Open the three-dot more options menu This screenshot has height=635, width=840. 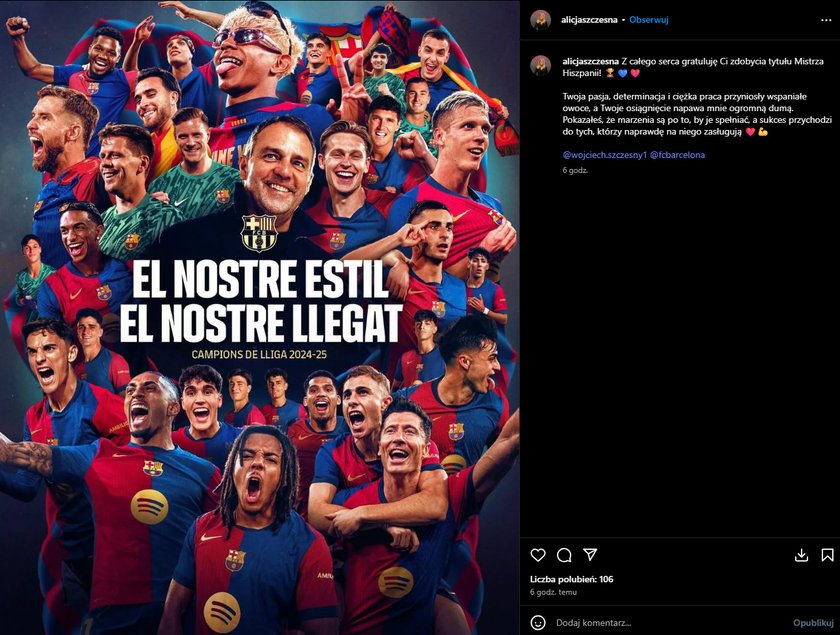pos(826,20)
